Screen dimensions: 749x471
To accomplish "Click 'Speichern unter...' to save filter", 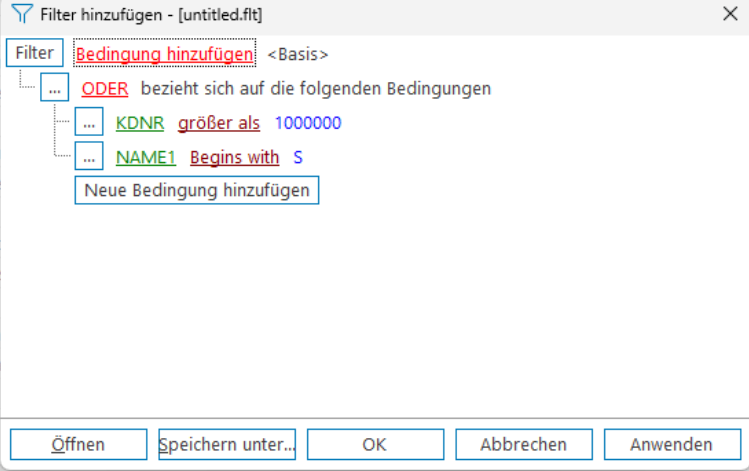I will point(227,444).
